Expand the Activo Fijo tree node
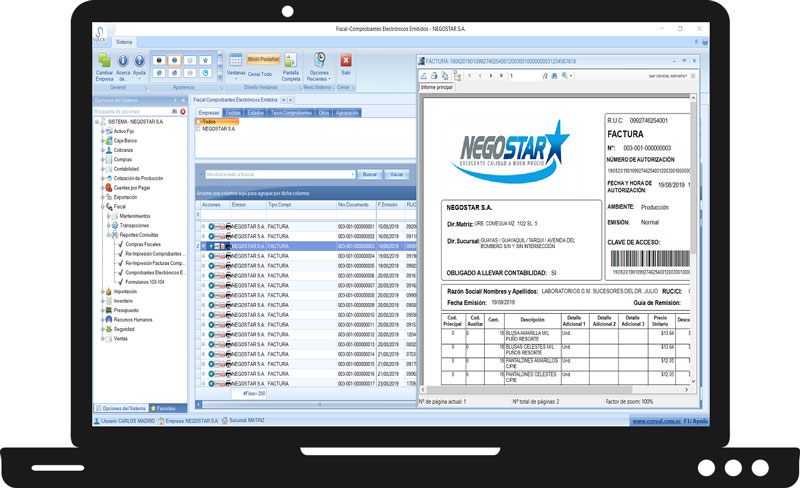Screen dimensions: 800x488 click(103, 131)
